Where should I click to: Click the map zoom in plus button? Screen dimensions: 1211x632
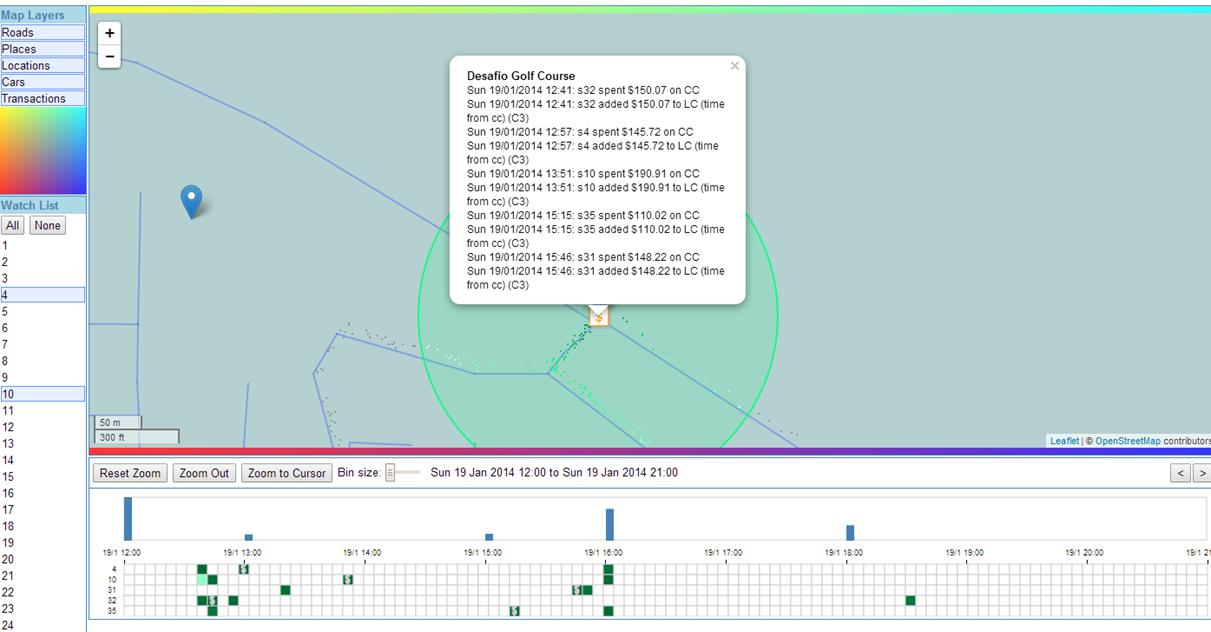[x=110, y=33]
